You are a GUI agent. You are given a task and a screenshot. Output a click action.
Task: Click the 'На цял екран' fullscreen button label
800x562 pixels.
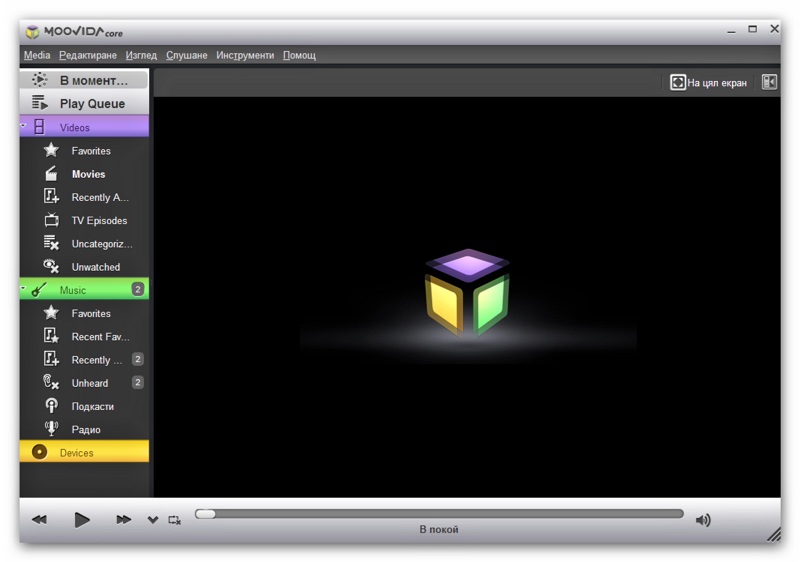(716, 83)
